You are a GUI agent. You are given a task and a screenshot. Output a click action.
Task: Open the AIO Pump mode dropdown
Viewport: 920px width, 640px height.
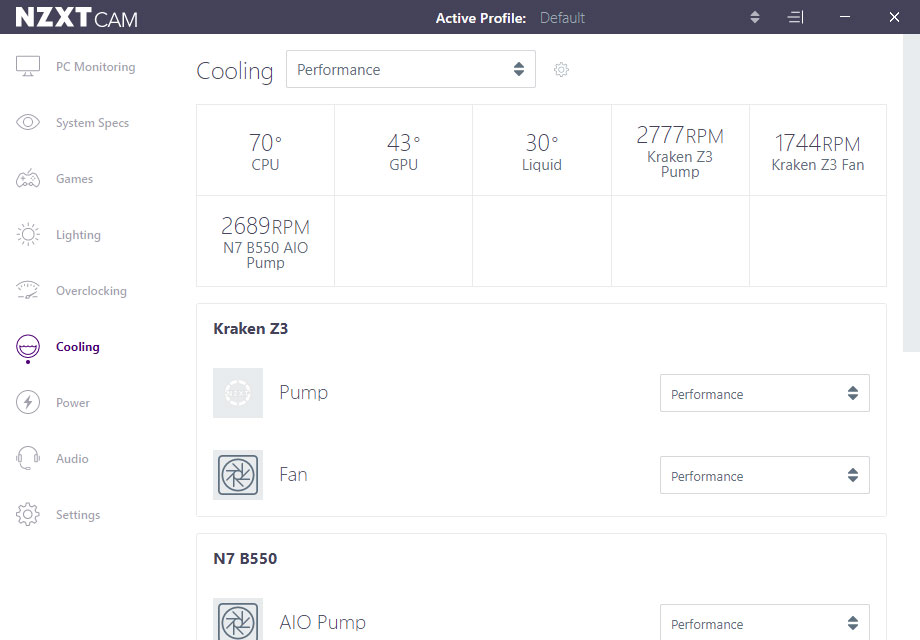click(765, 622)
